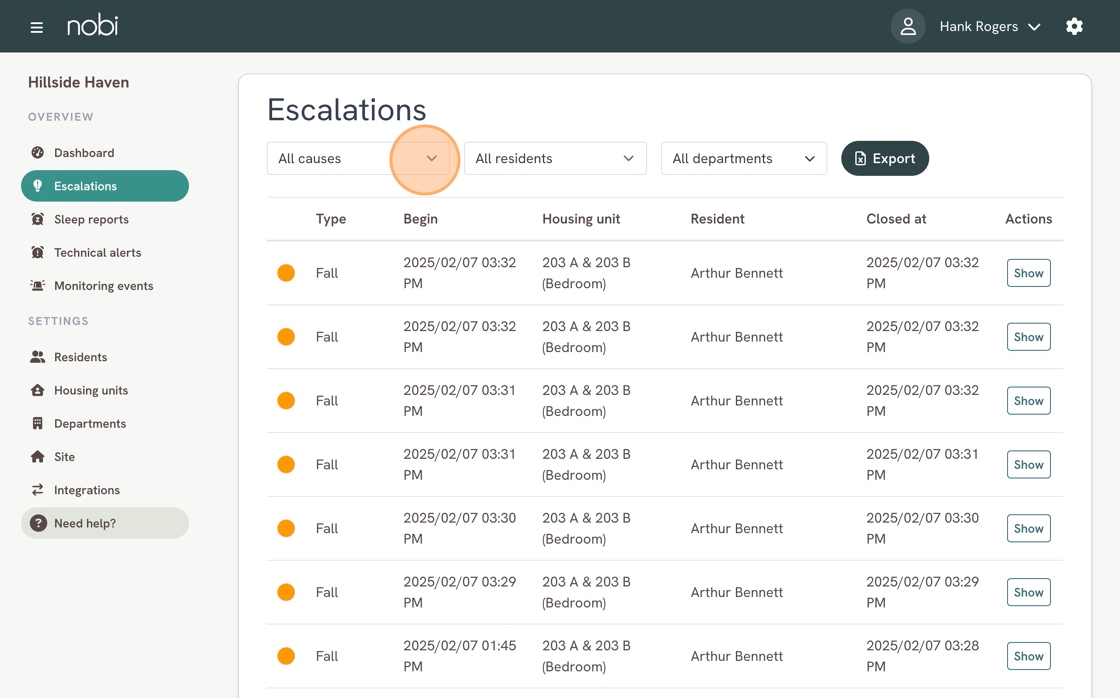
Task: Click the spreadsheet icon on Export button
Action: pyautogui.click(x=860, y=159)
